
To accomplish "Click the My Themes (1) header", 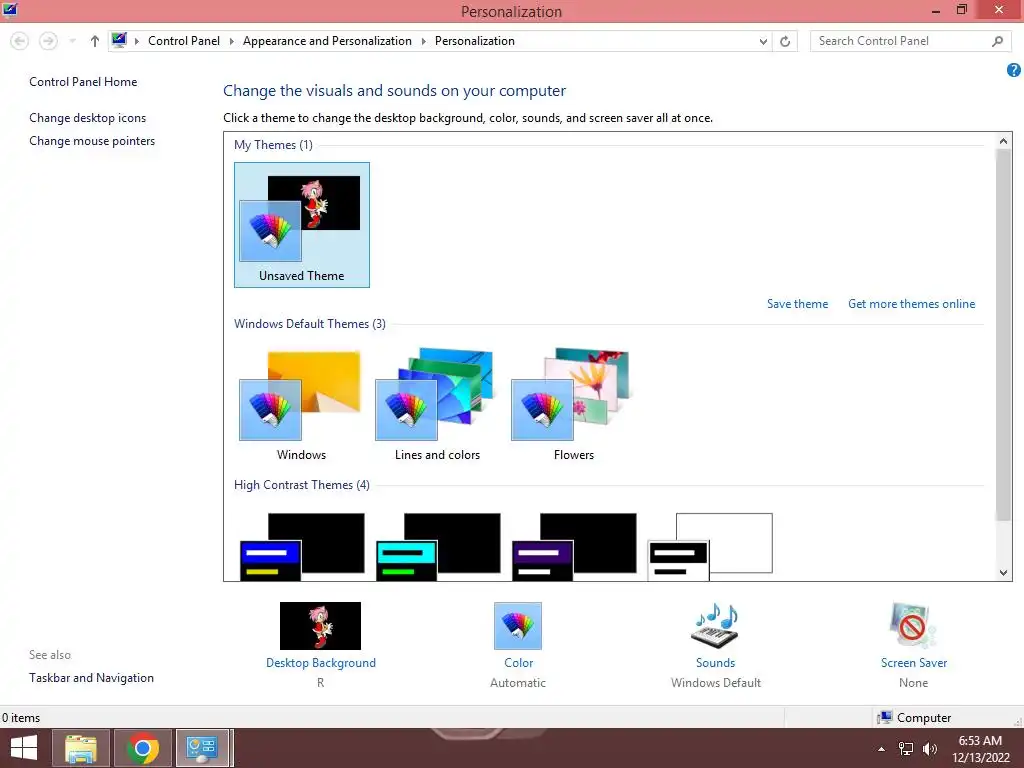I will tap(273, 145).
